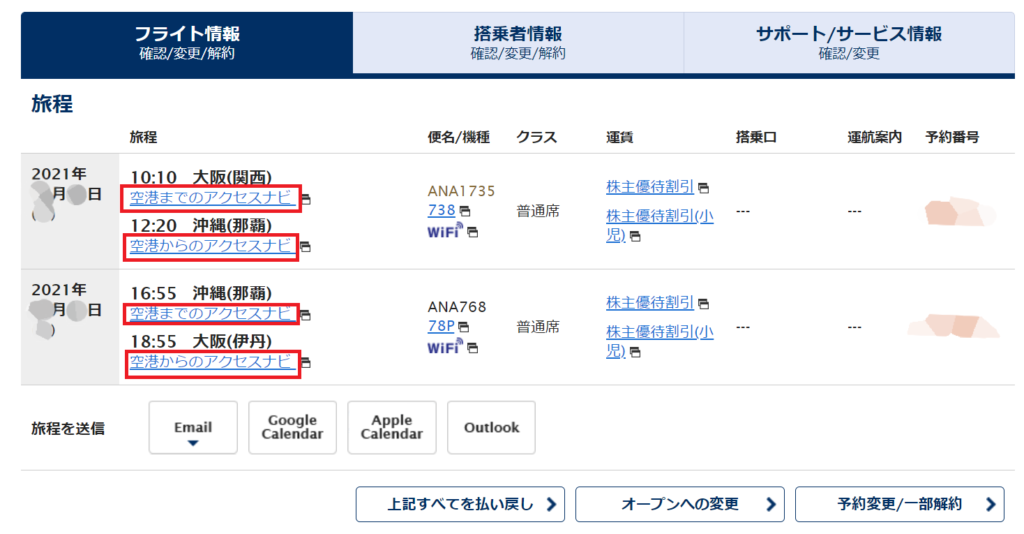Click the WiFi icon for flight ANA1735
The height and width of the screenshot is (534, 1024).
point(444,231)
